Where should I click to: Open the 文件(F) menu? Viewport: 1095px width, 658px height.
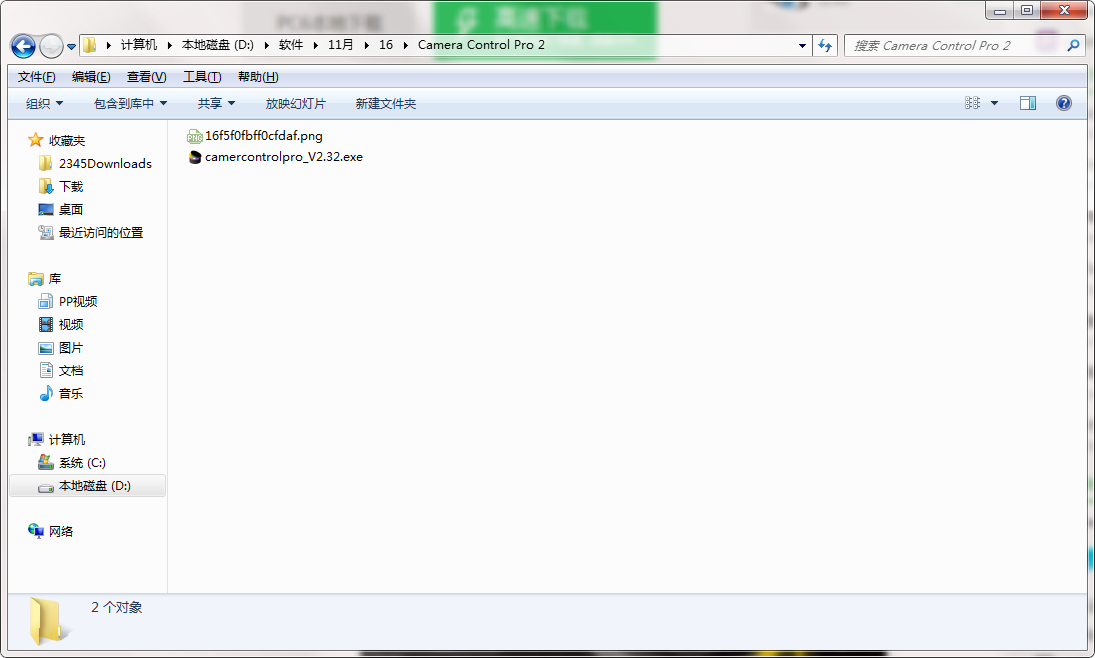pyautogui.click(x=36, y=77)
